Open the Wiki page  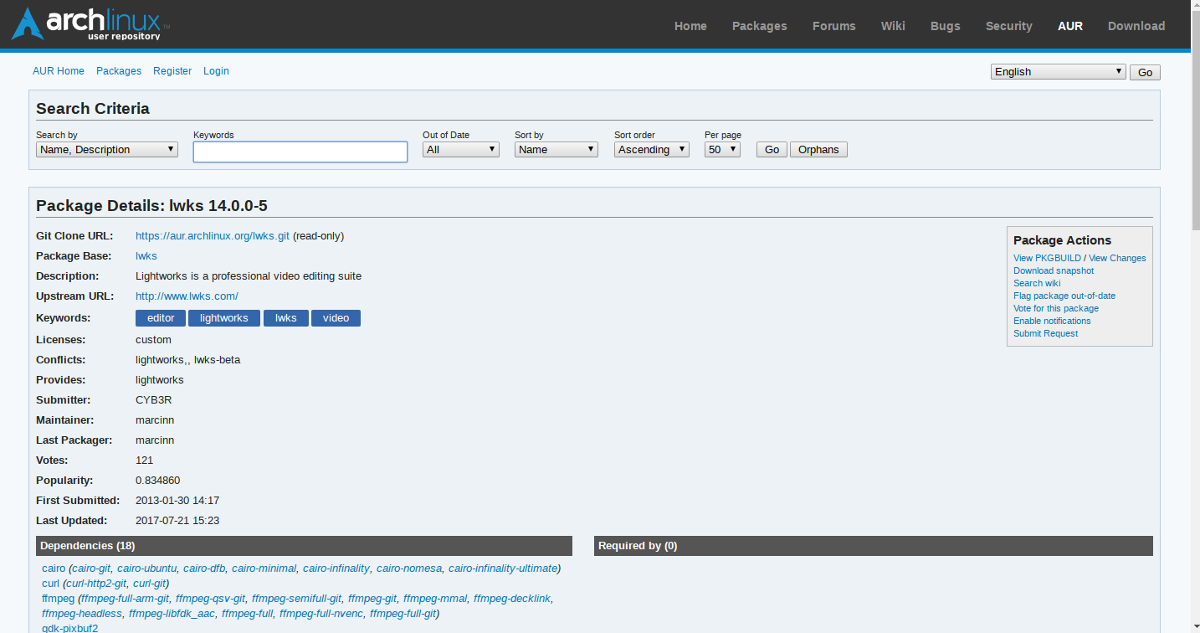click(893, 26)
